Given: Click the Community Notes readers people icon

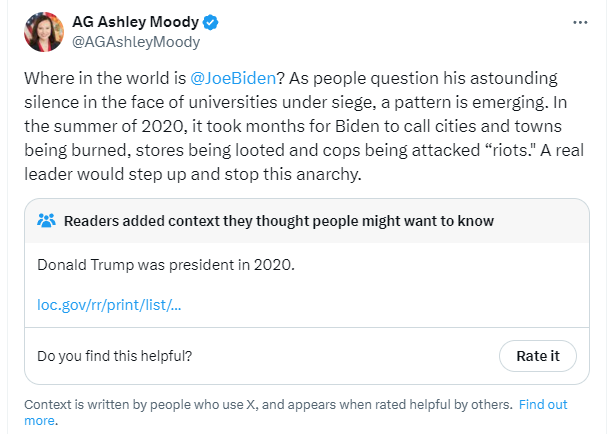Looking at the screenshot, I should click(46, 220).
